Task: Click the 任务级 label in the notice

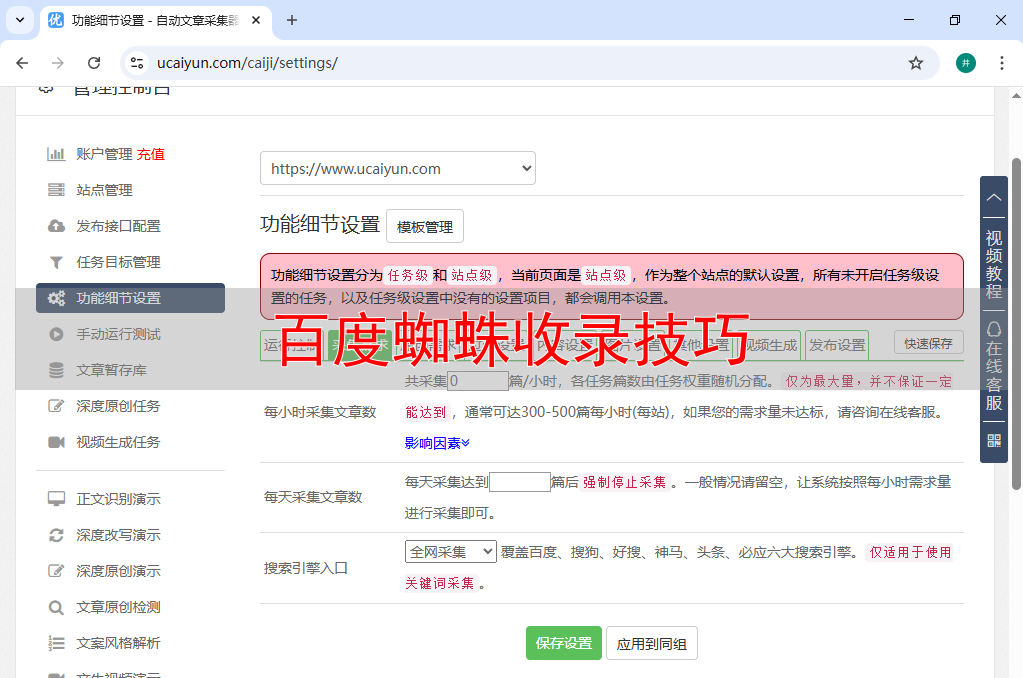Action: pyautogui.click(x=408, y=275)
